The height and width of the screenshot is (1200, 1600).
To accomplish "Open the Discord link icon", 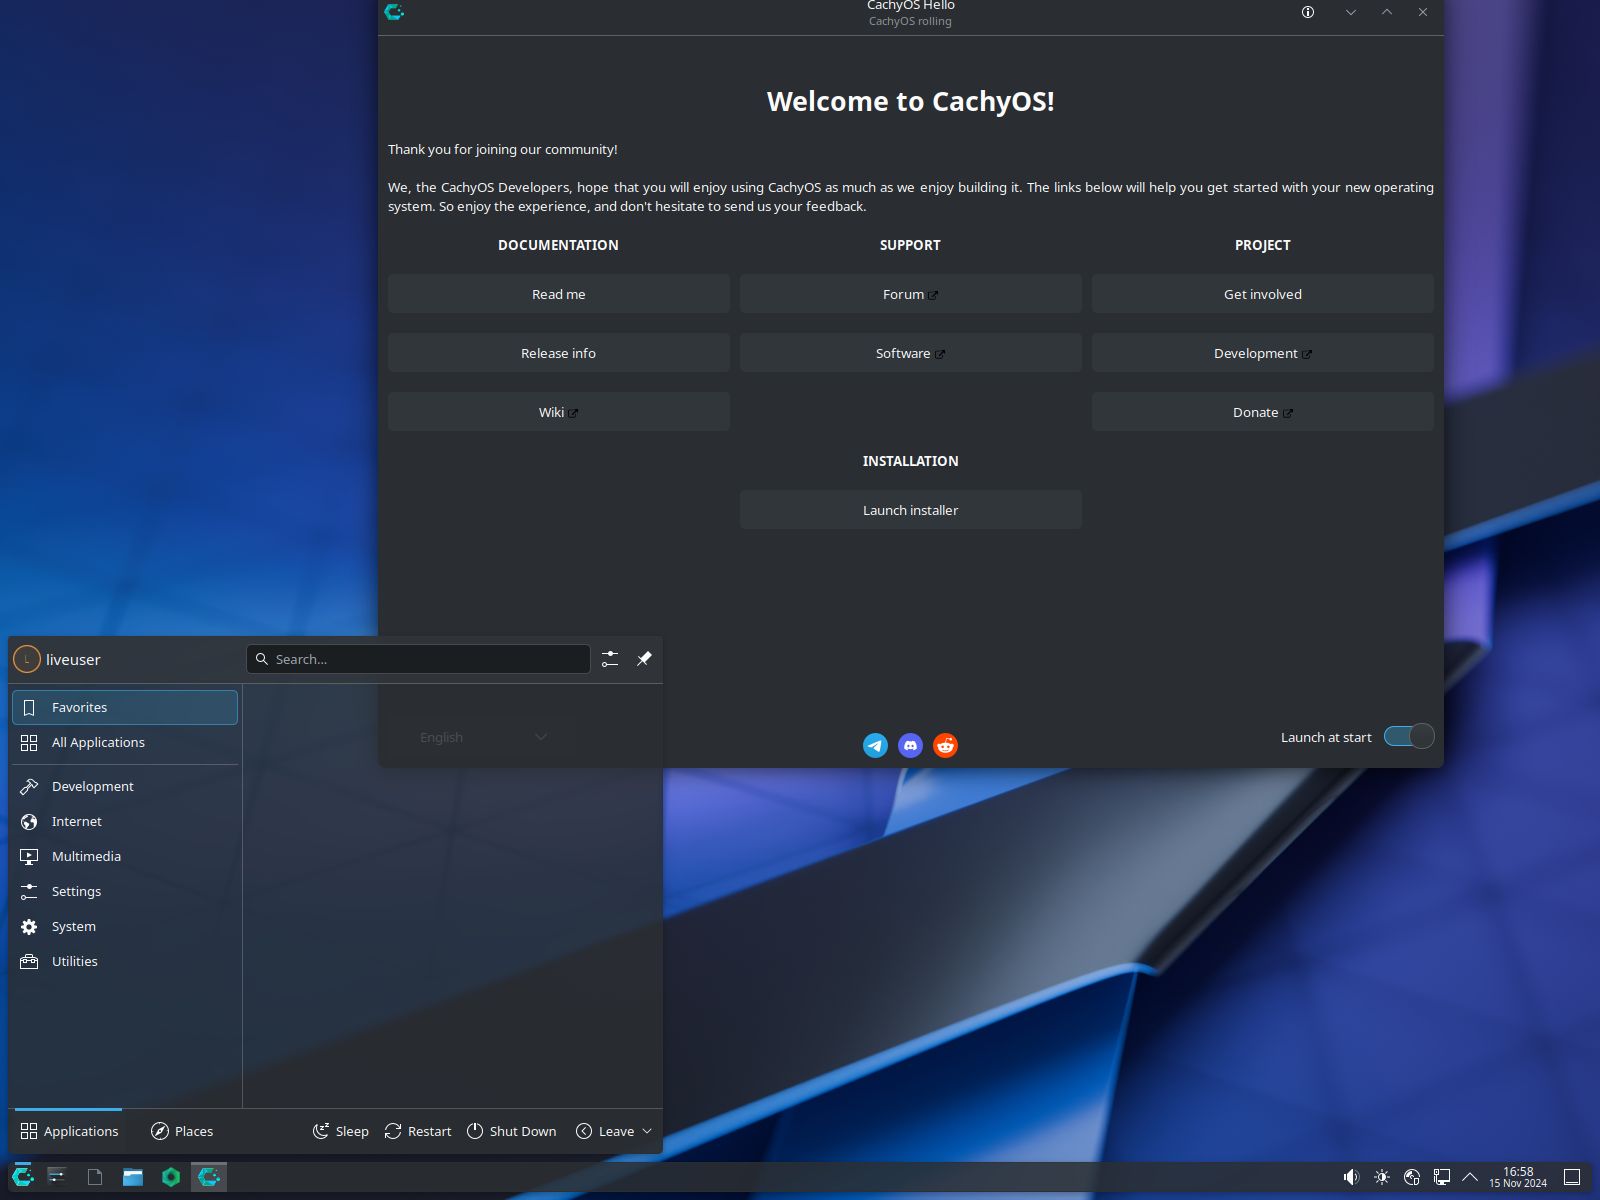I will pos(910,745).
